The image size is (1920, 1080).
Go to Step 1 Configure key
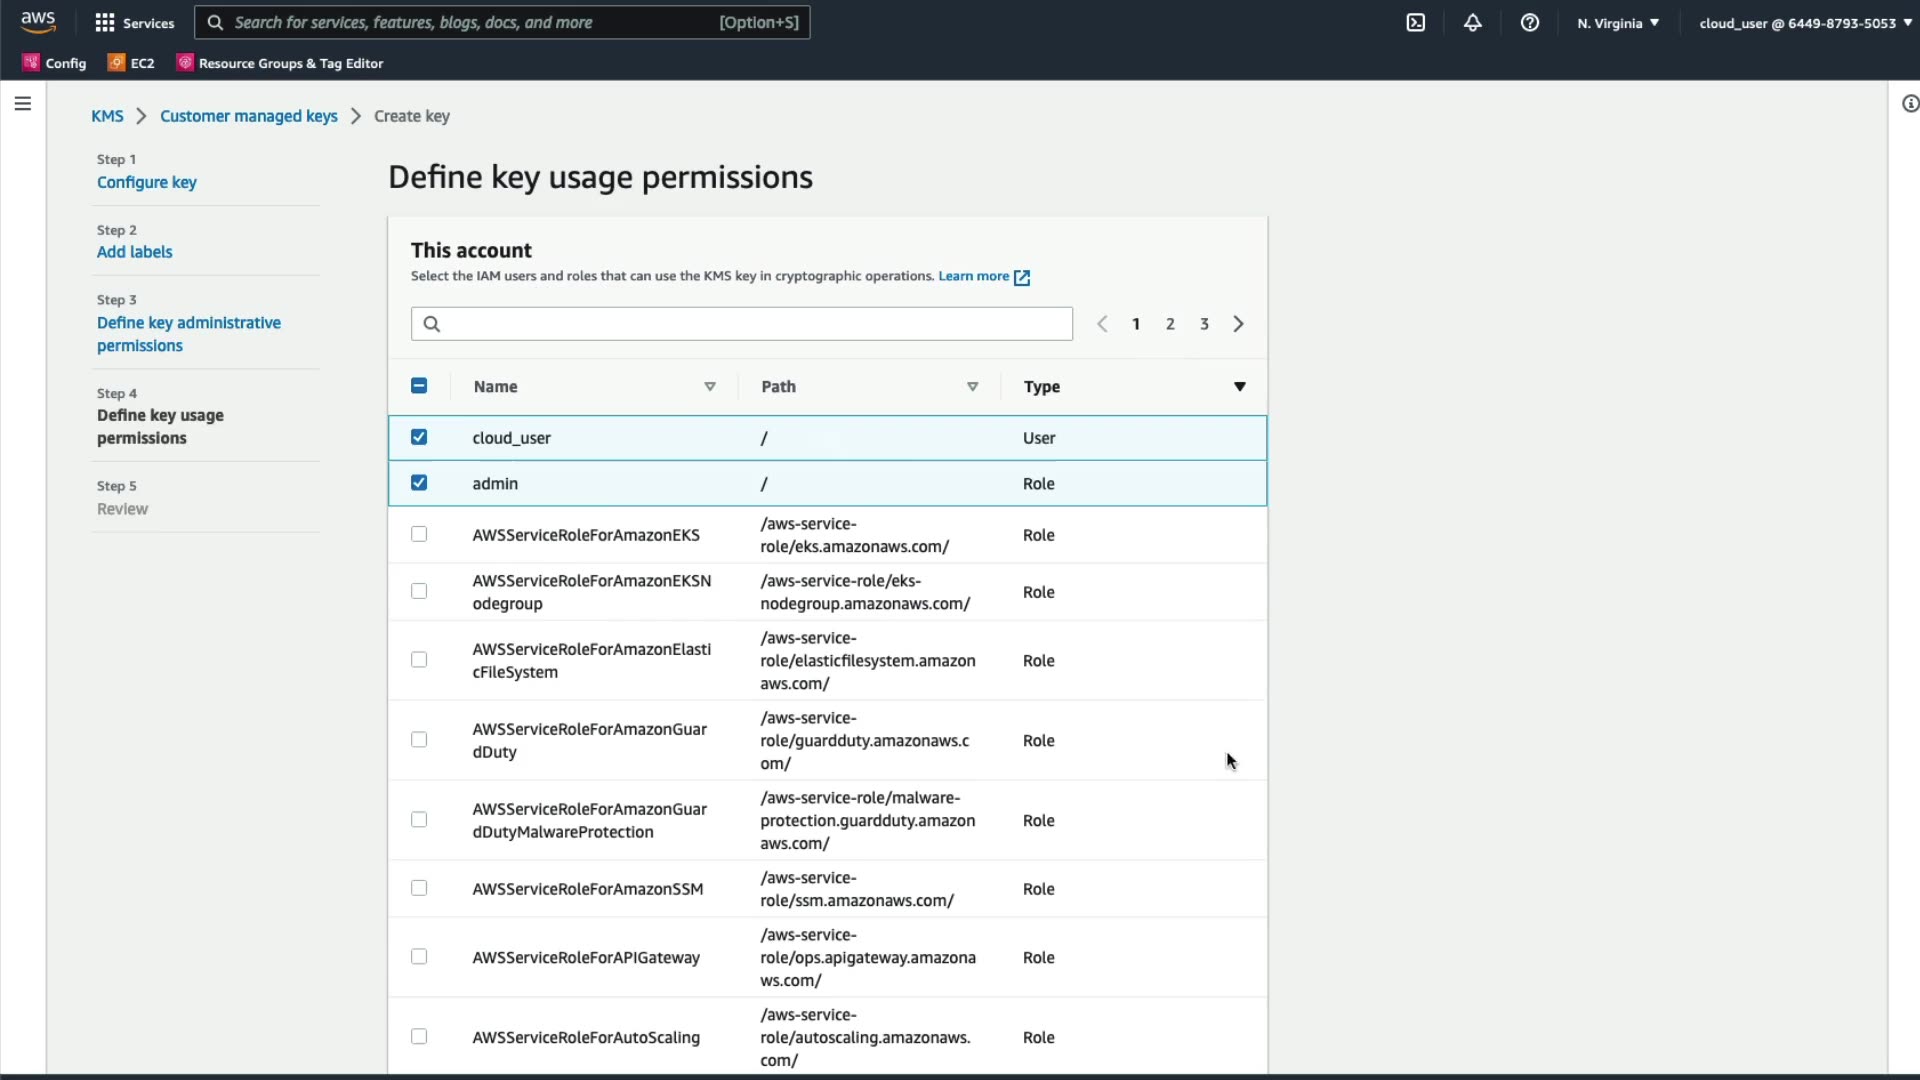point(147,182)
